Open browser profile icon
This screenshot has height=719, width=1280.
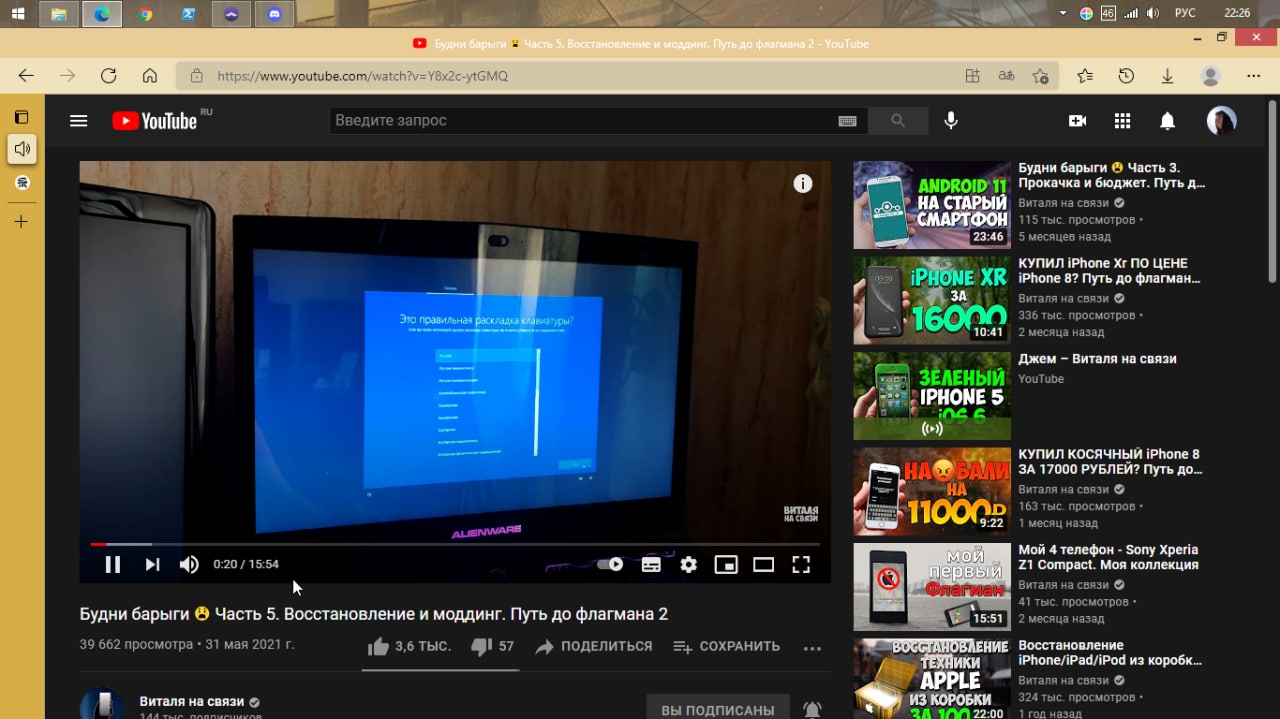point(1210,76)
